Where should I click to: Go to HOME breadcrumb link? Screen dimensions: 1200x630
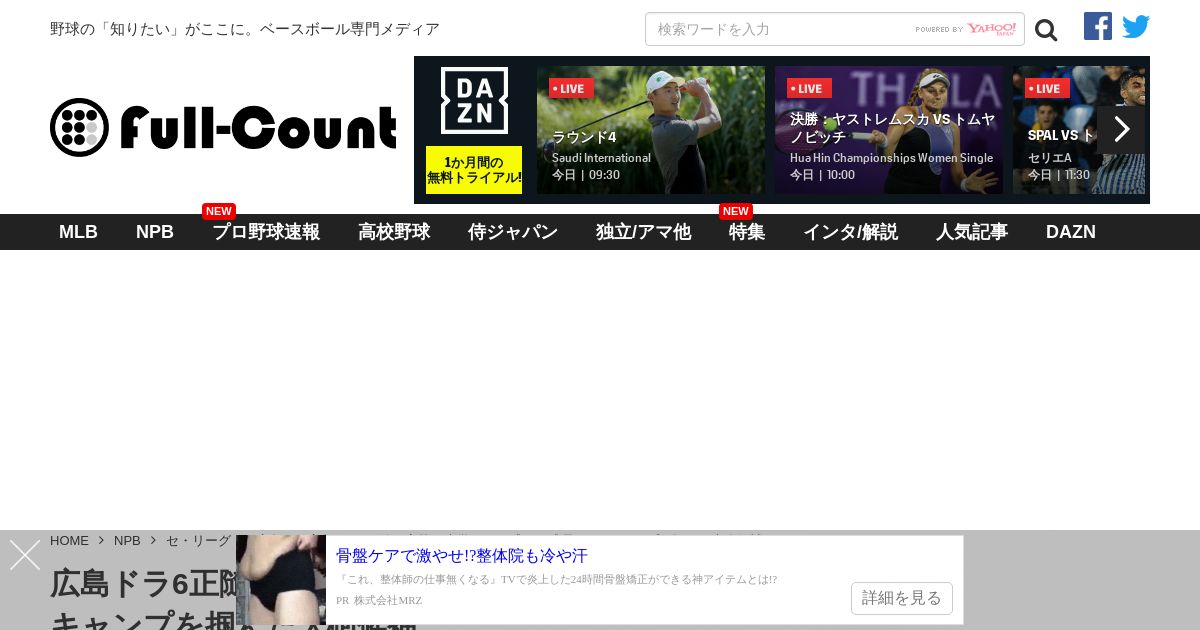[70, 540]
